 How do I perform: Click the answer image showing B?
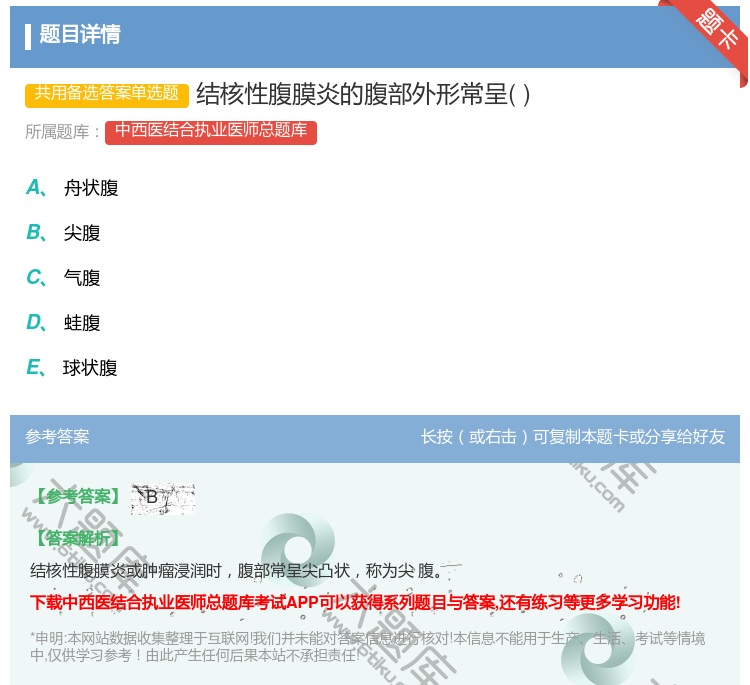click(162, 497)
